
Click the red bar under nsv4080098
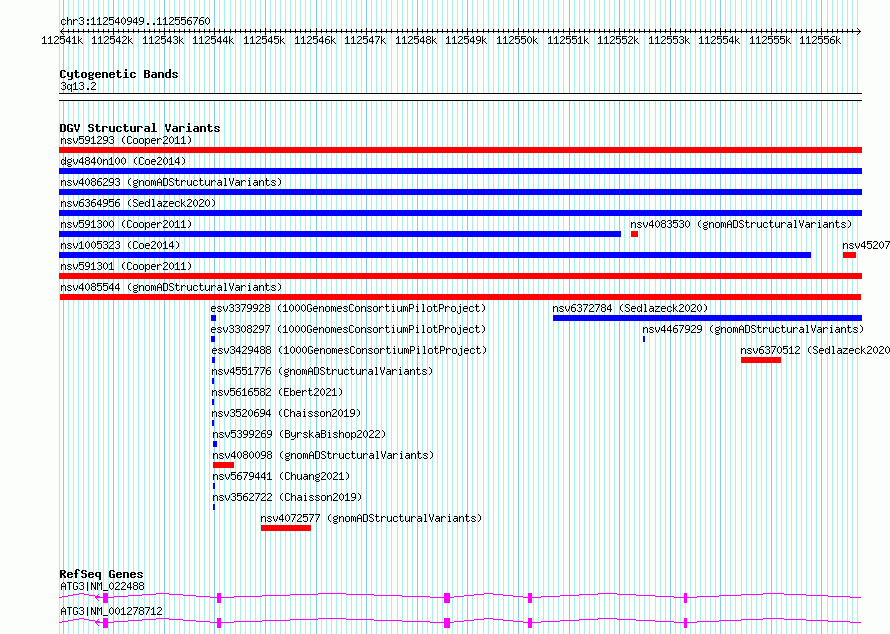tap(224, 465)
